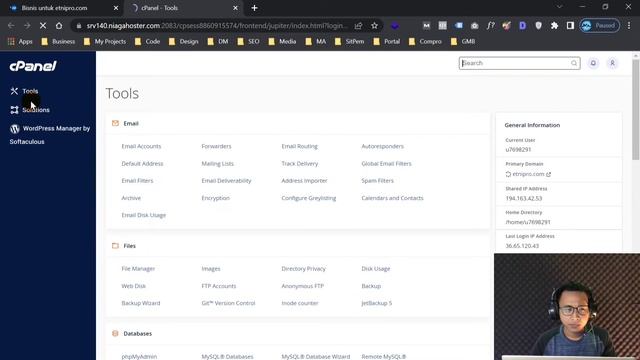Close the cPanel - Tools tab
The height and width of the screenshot is (360, 640).
(235, 8)
